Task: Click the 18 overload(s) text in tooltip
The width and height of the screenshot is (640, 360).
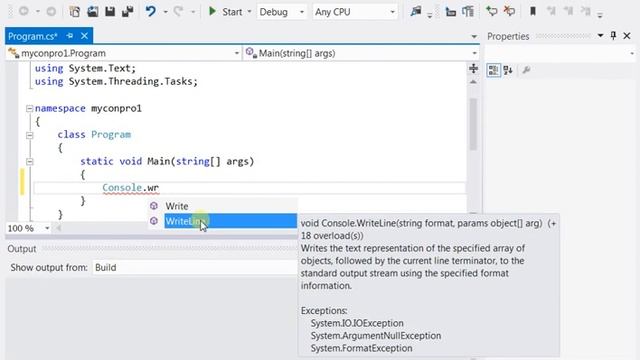Action: [x=332, y=236]
